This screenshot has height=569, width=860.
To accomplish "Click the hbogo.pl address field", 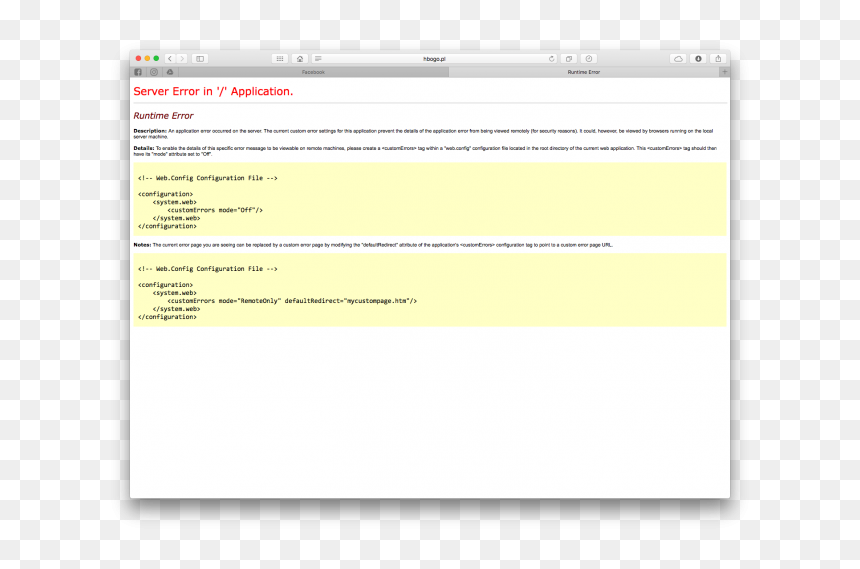I will tap(434, 59).
